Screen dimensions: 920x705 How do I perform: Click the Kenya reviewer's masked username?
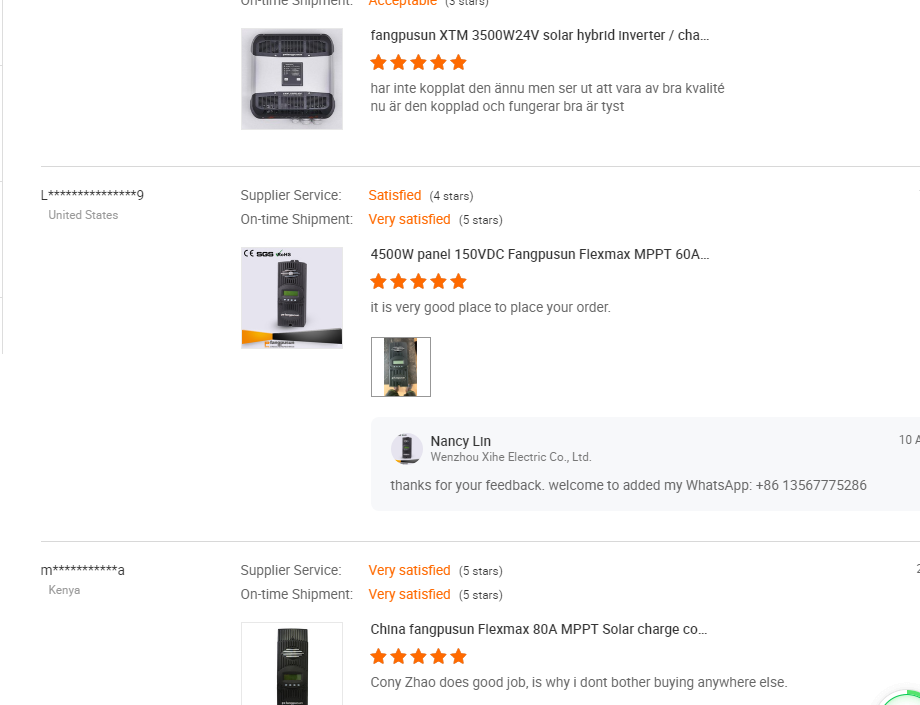pyautogui.click(x=83, y=570)
